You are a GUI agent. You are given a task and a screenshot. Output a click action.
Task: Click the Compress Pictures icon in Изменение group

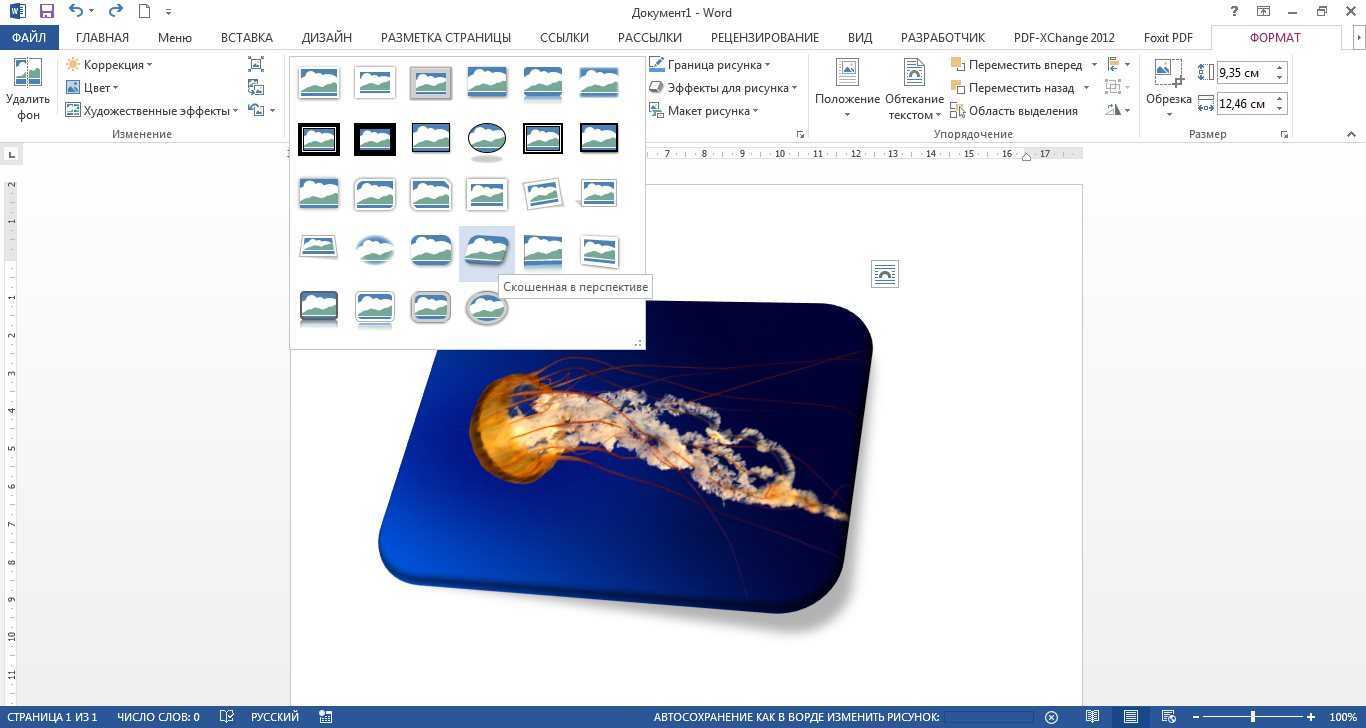coord(256,65)
